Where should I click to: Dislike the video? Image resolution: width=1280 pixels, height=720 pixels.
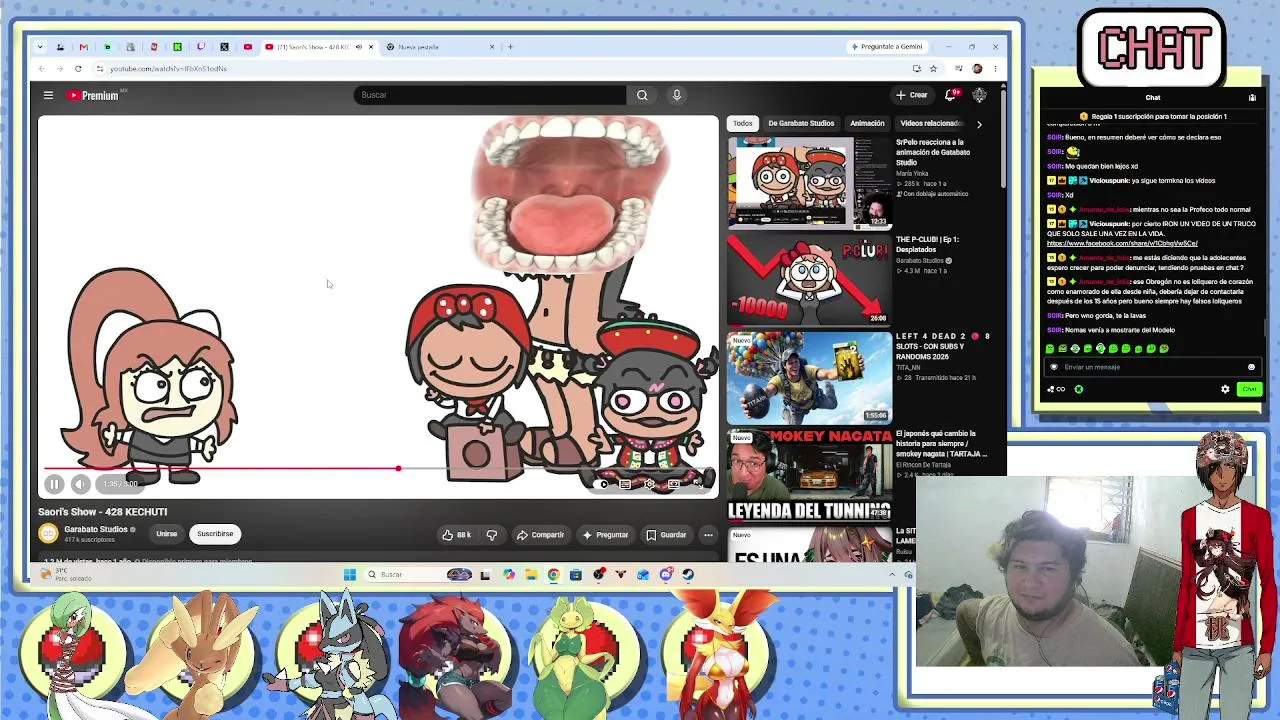(x=491, y=535)
